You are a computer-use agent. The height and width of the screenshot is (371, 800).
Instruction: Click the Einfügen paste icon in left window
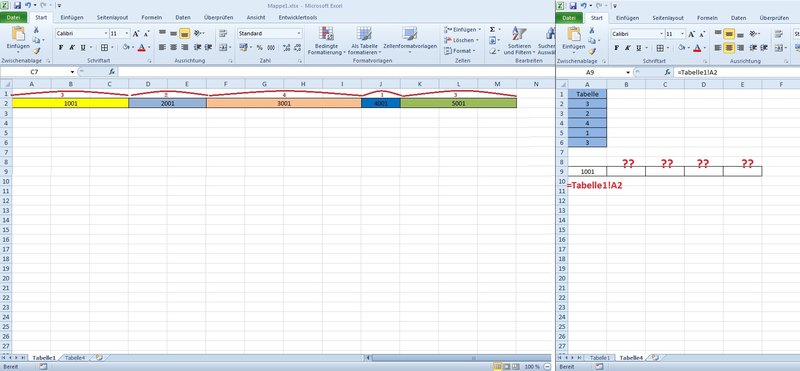(18, 34)
